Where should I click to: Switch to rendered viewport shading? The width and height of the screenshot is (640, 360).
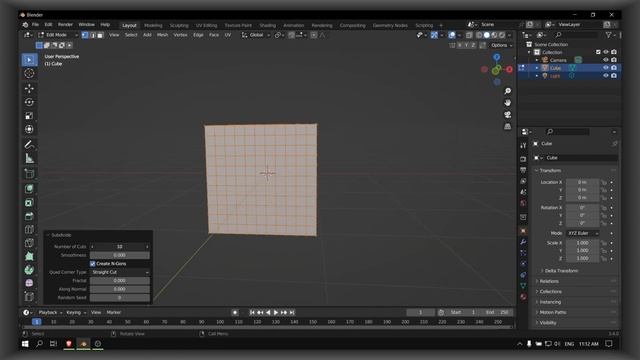pyautogui.click(x=502, y=35)
